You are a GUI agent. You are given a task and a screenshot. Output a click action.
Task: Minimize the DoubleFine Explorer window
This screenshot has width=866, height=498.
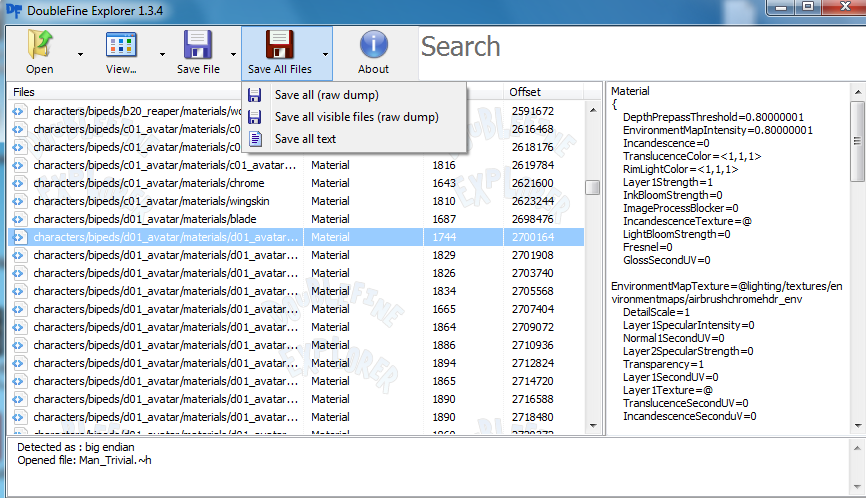click(x=780, y=7)
